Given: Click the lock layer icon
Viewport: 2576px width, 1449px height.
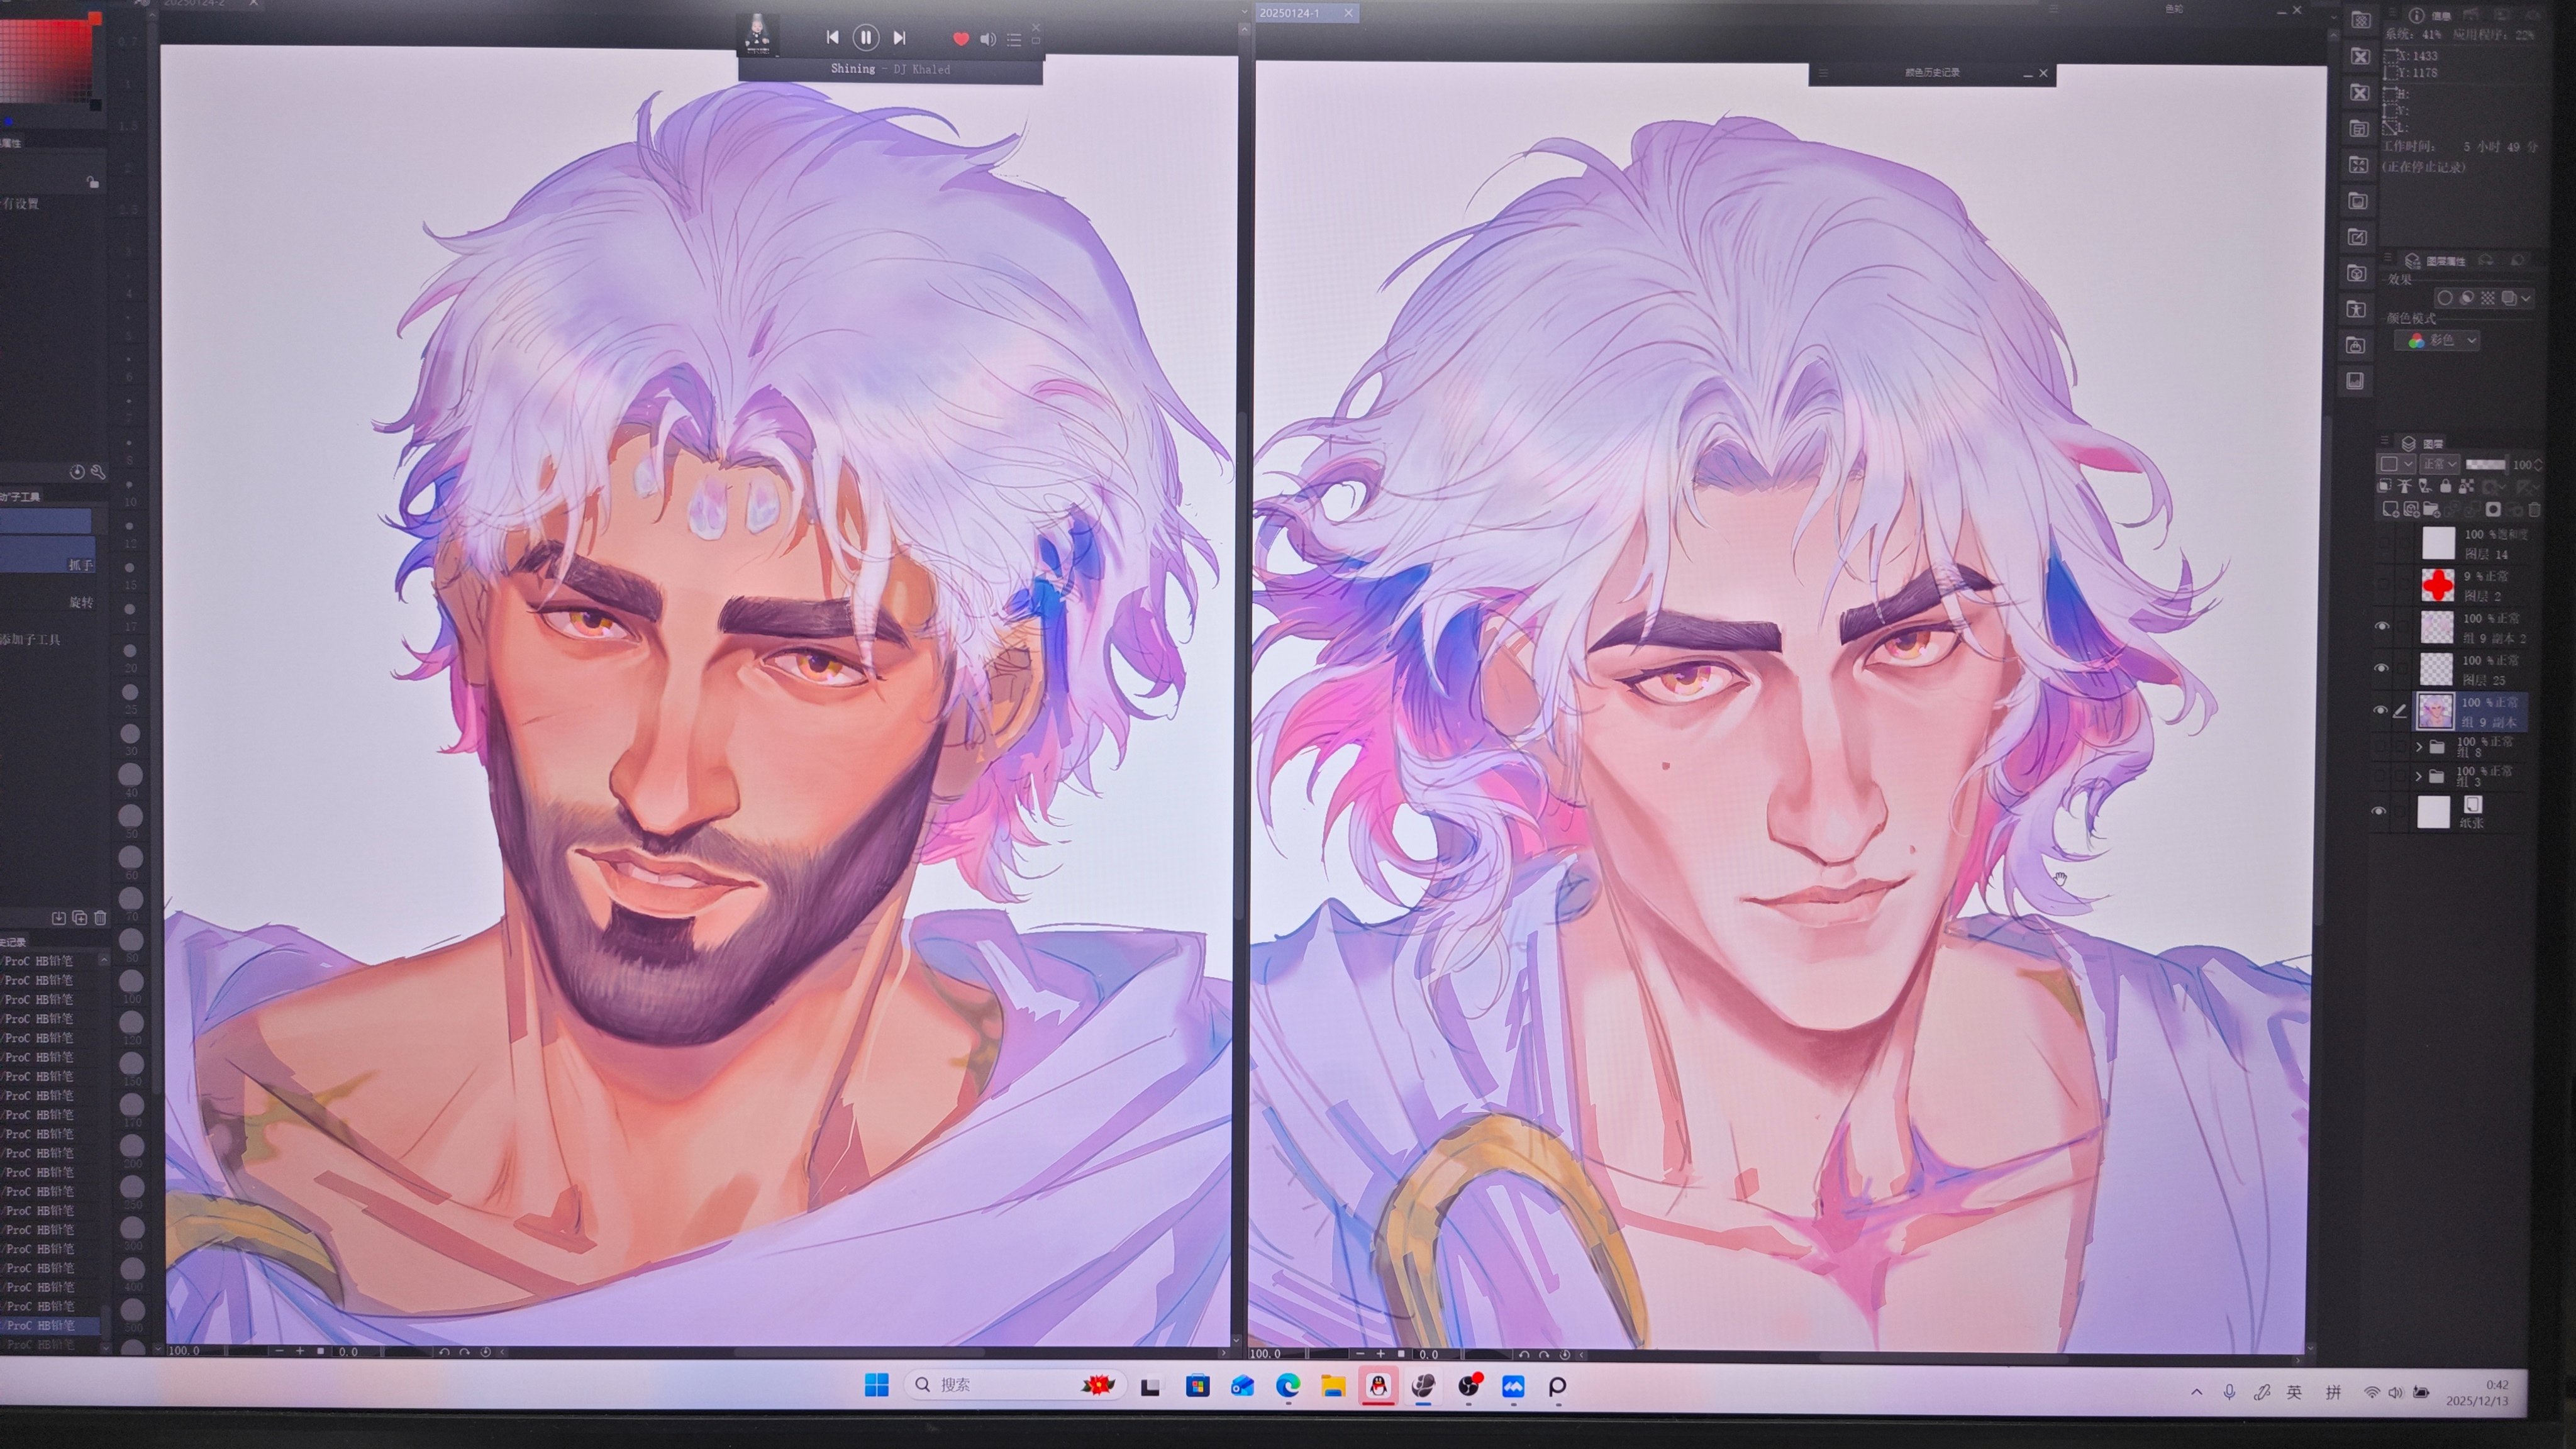Looking at the screenshot, I should pos(2446,487).
